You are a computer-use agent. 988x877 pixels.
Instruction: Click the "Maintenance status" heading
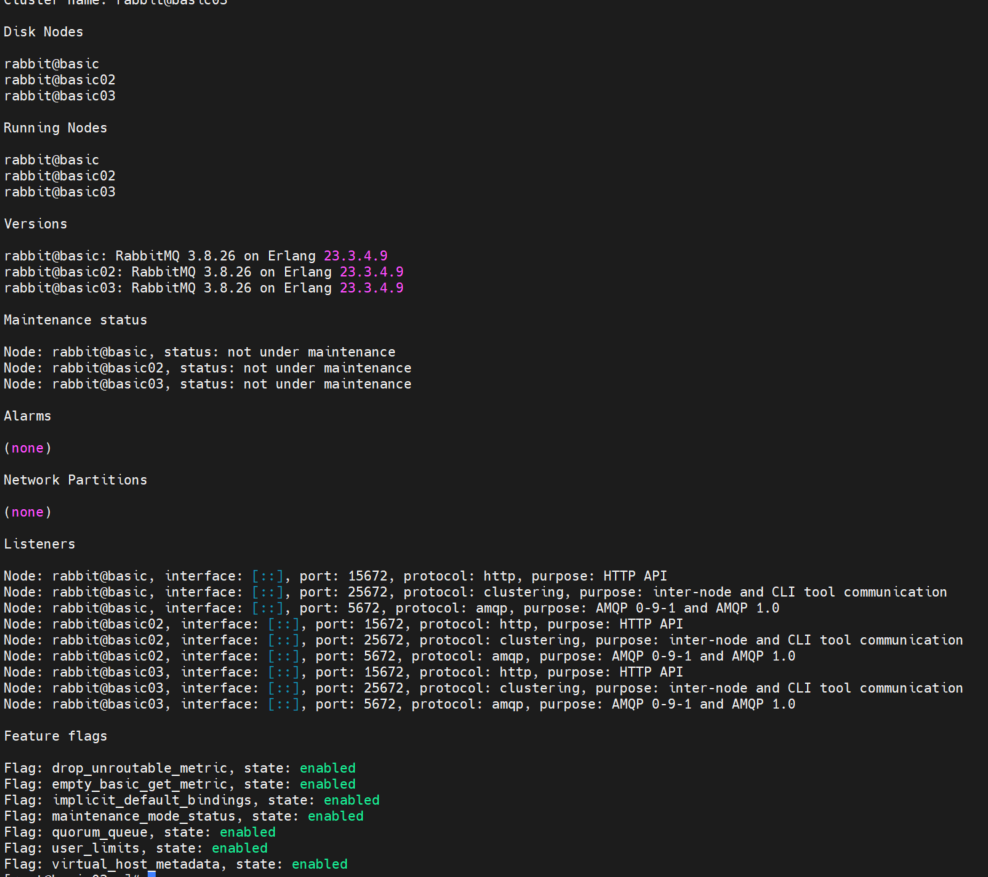click(75, 320)
